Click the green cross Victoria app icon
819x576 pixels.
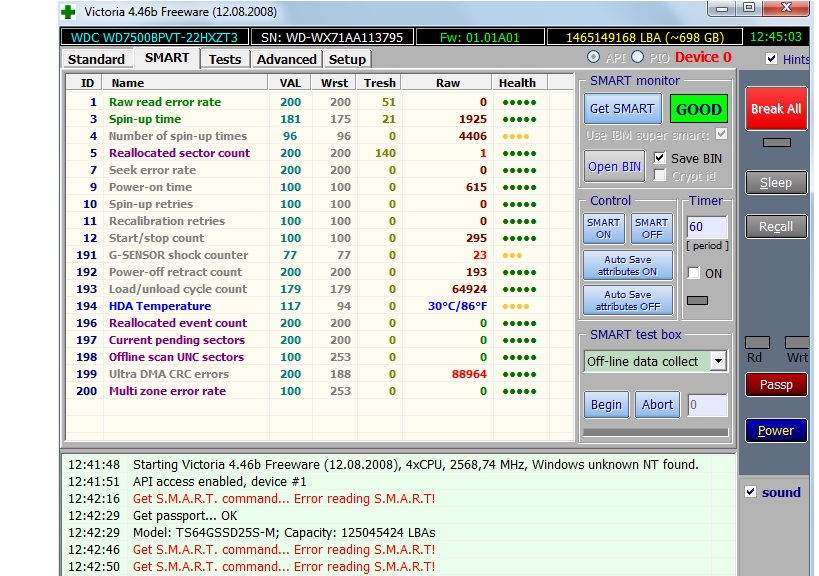(68, 11)
